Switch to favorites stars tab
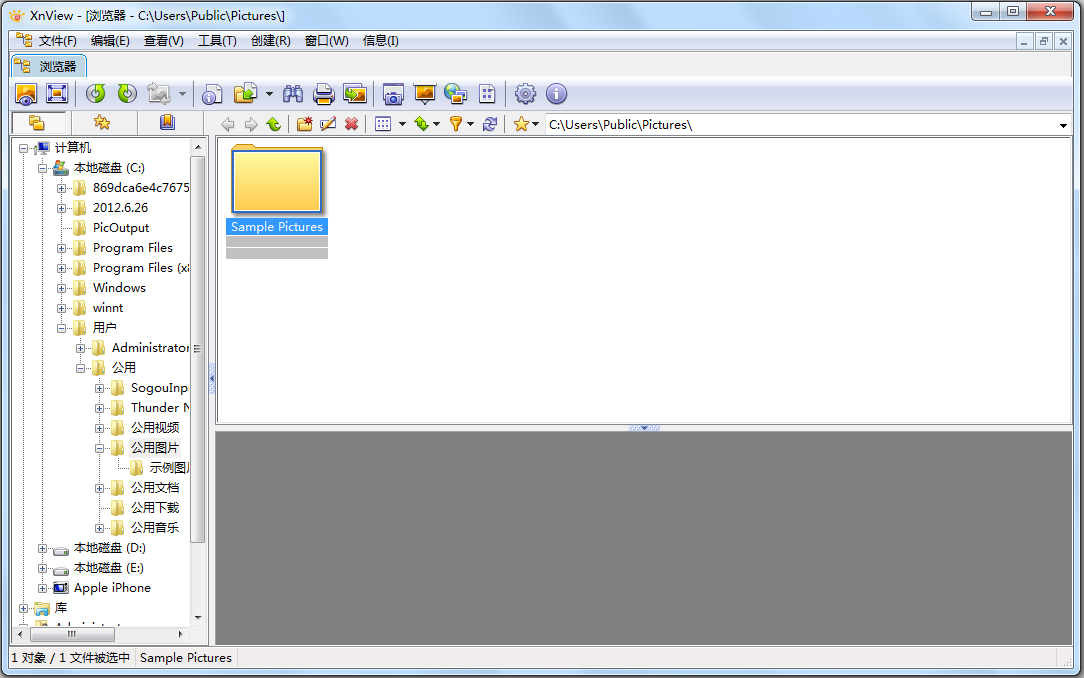The image size is (1084, 678). pyautogui.click(x=102, y=123)
